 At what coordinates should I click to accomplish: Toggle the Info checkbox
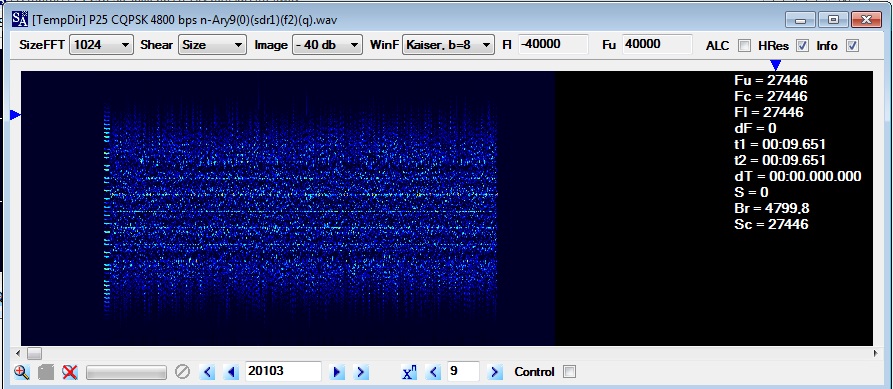coord(853,46)
